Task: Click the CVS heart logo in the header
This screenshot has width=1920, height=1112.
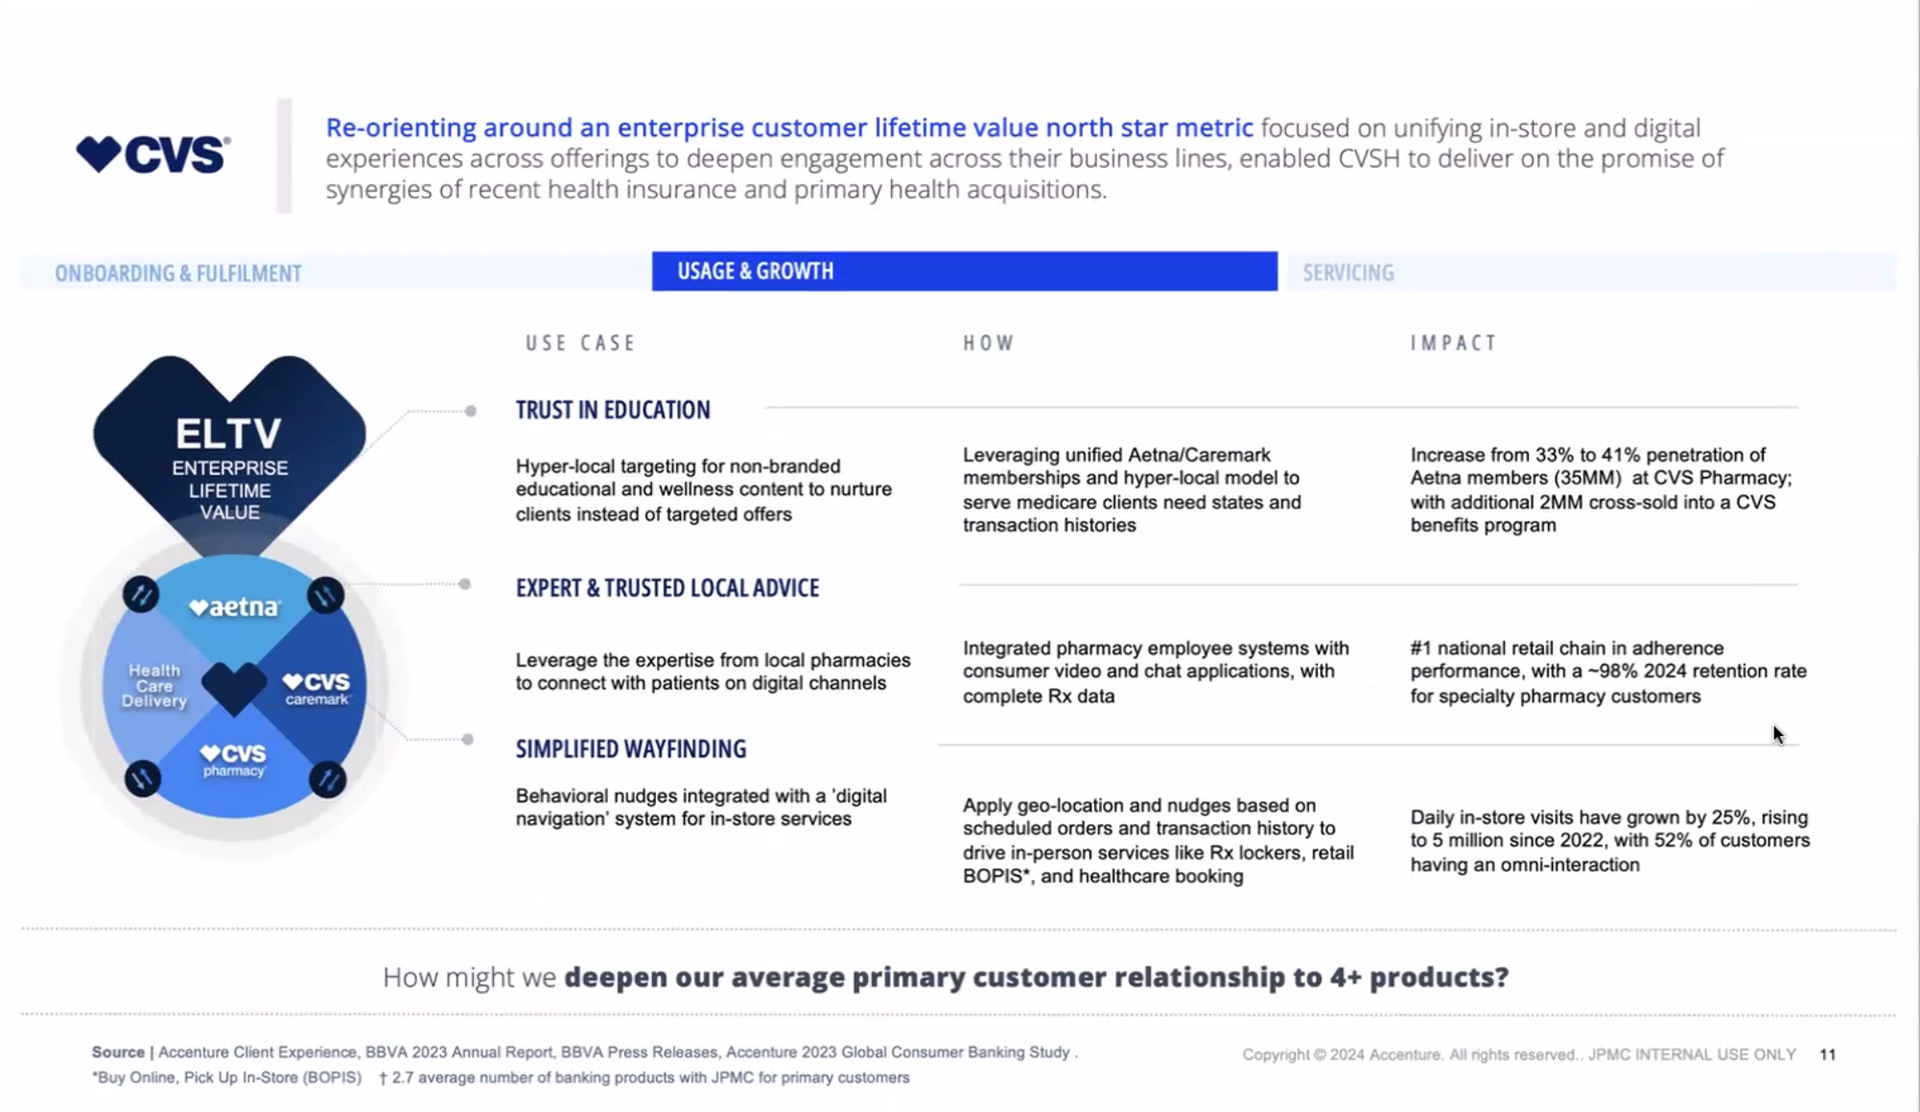Action: coord(153,155)
